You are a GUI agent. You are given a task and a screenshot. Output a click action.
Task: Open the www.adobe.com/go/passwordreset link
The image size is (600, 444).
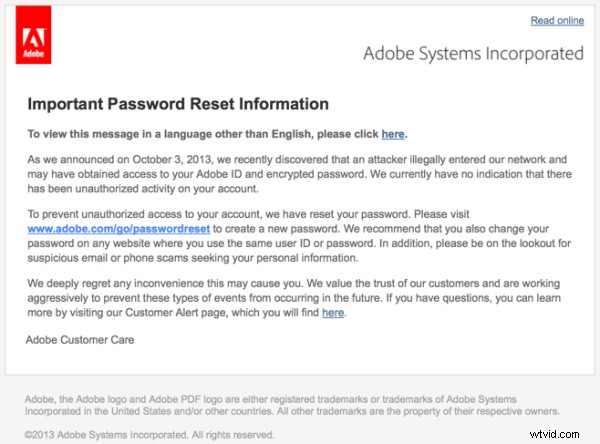coord(119,229)
